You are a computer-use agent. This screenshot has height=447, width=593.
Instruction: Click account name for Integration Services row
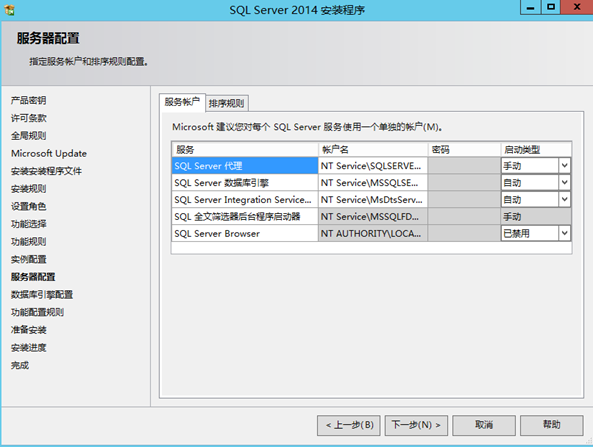click(x=373, y=199)
